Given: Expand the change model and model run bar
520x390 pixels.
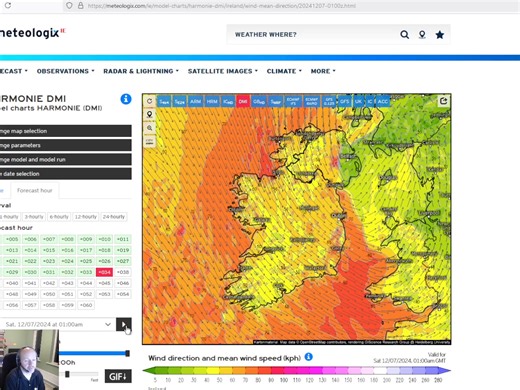Looking at the screenshot, I should tap(66, 160).
